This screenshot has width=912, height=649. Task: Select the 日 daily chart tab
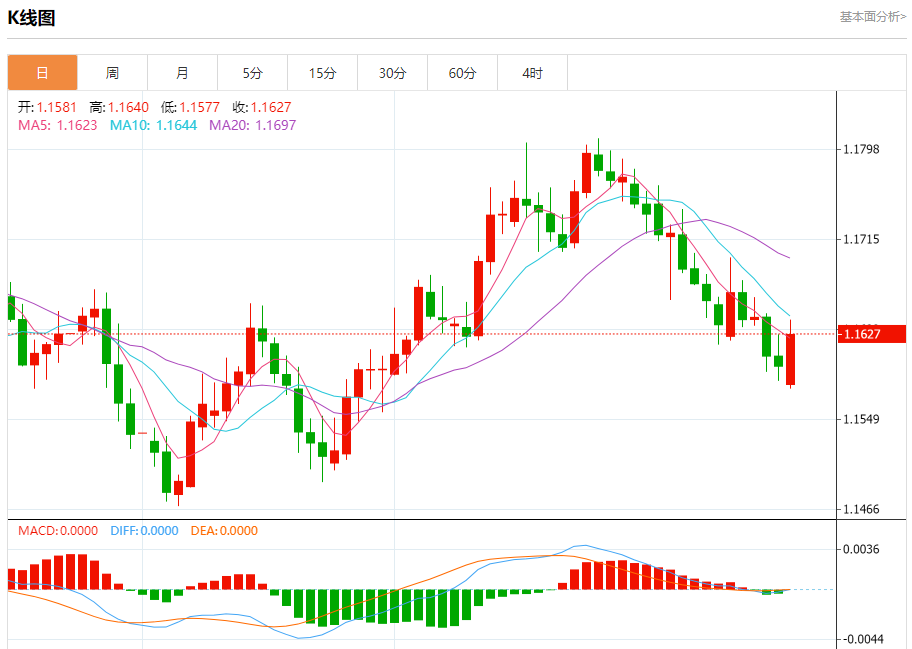[x=42, y=73]
